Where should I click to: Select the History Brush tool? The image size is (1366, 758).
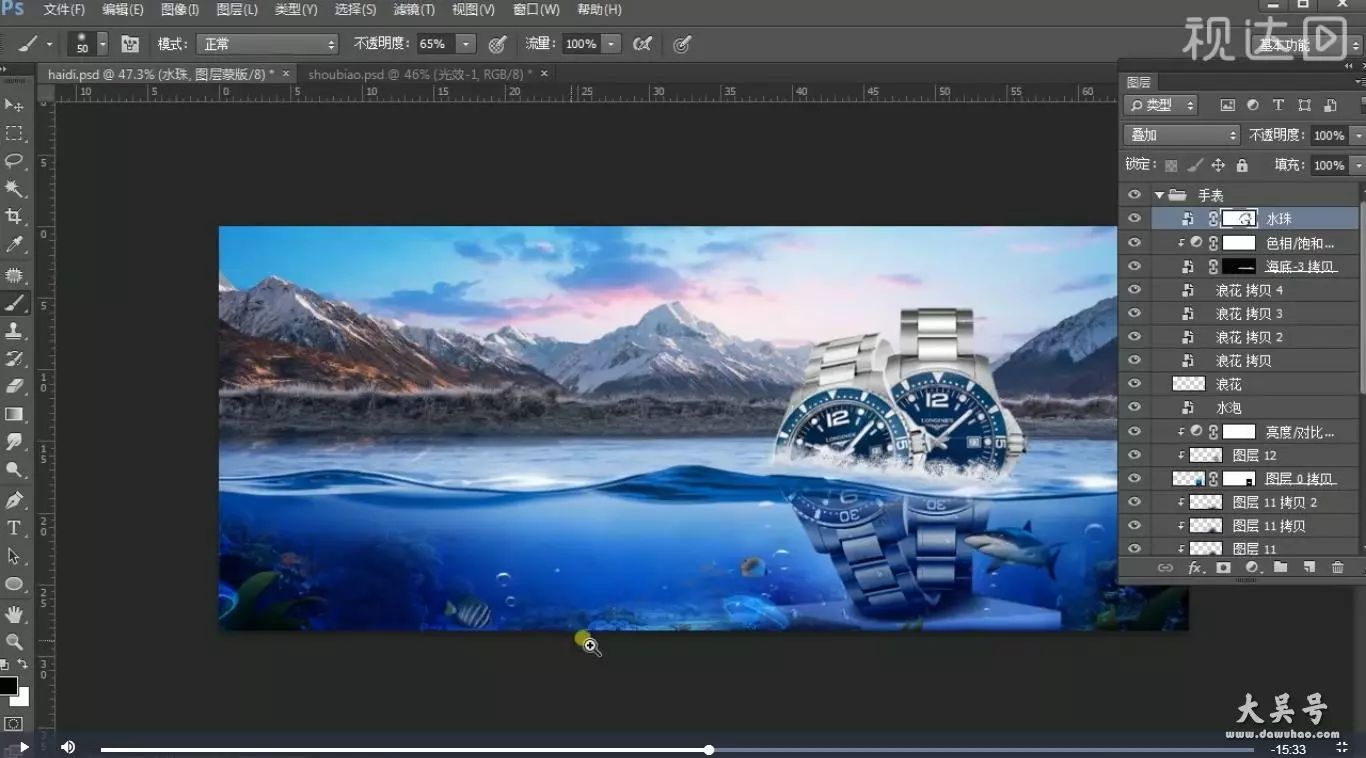pyautogui.click(x=14, y=359)
